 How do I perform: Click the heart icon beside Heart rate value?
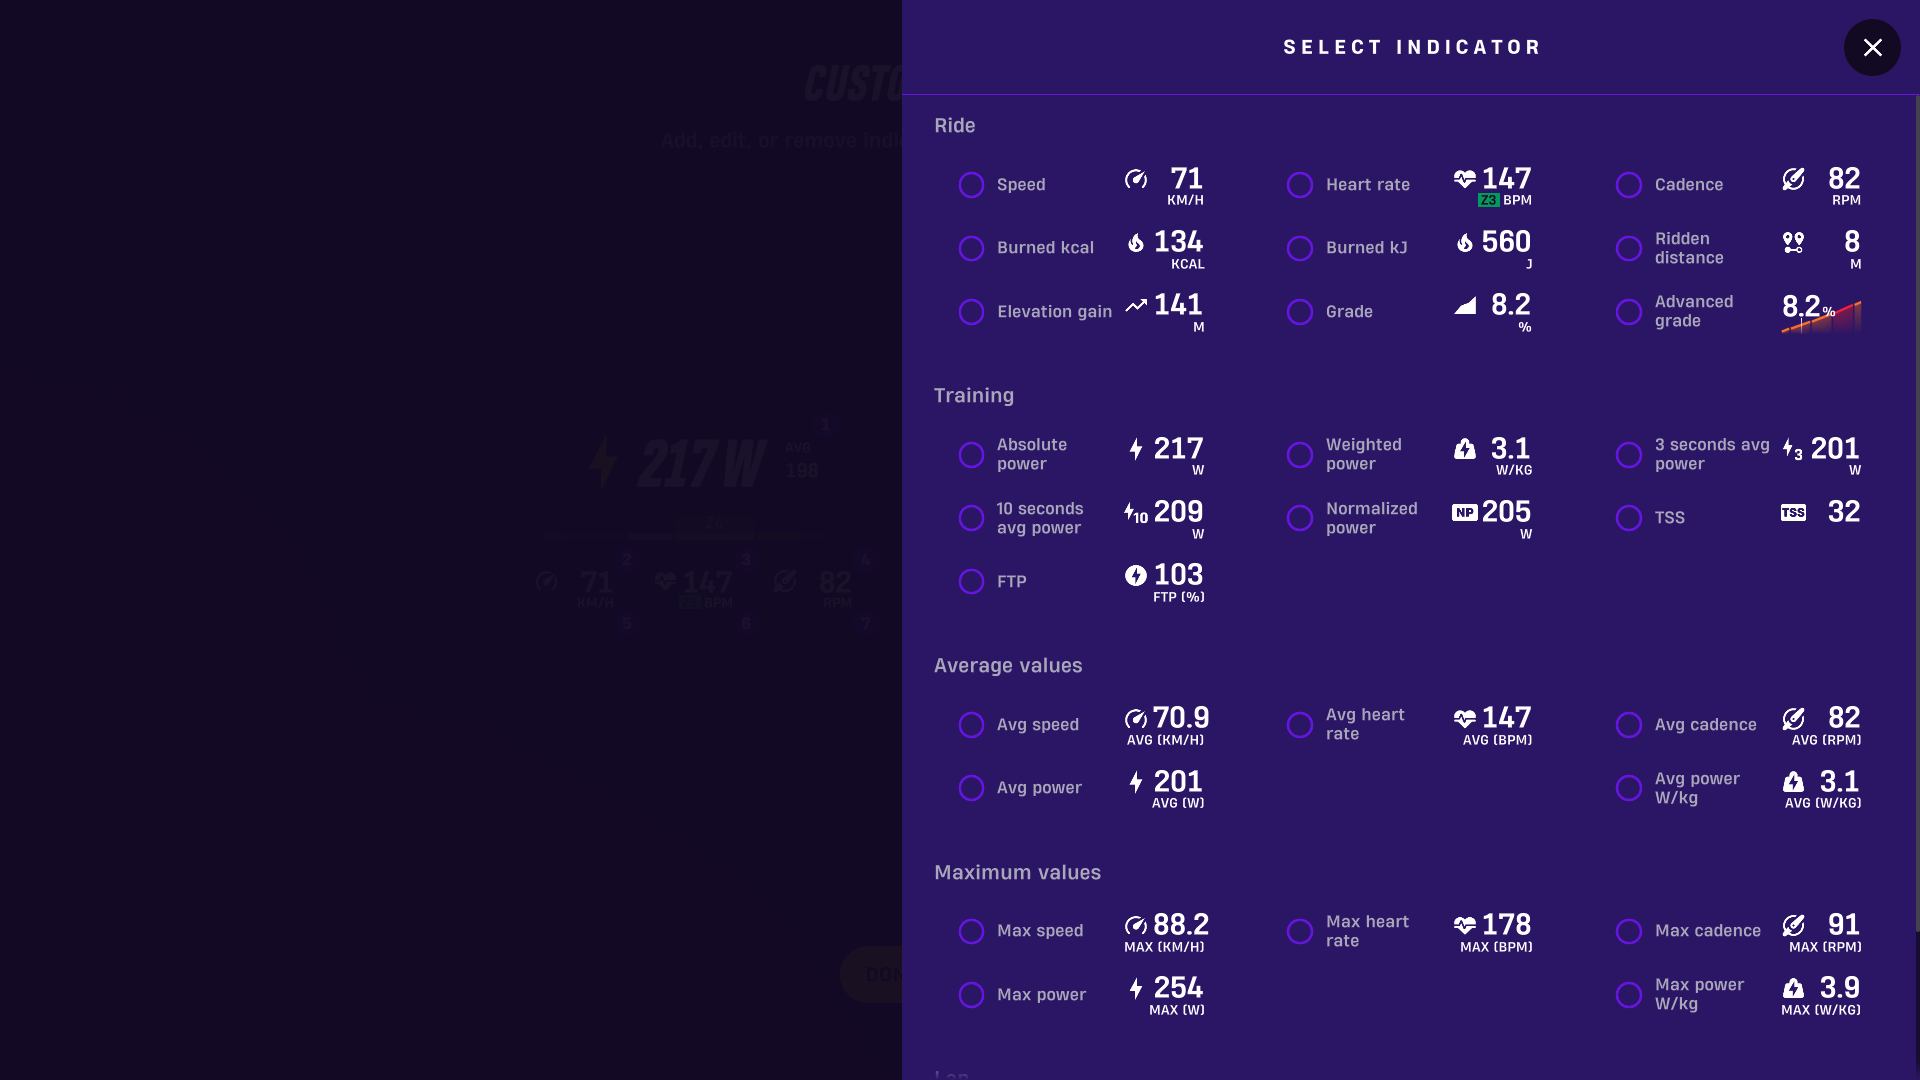[1465, 179]
